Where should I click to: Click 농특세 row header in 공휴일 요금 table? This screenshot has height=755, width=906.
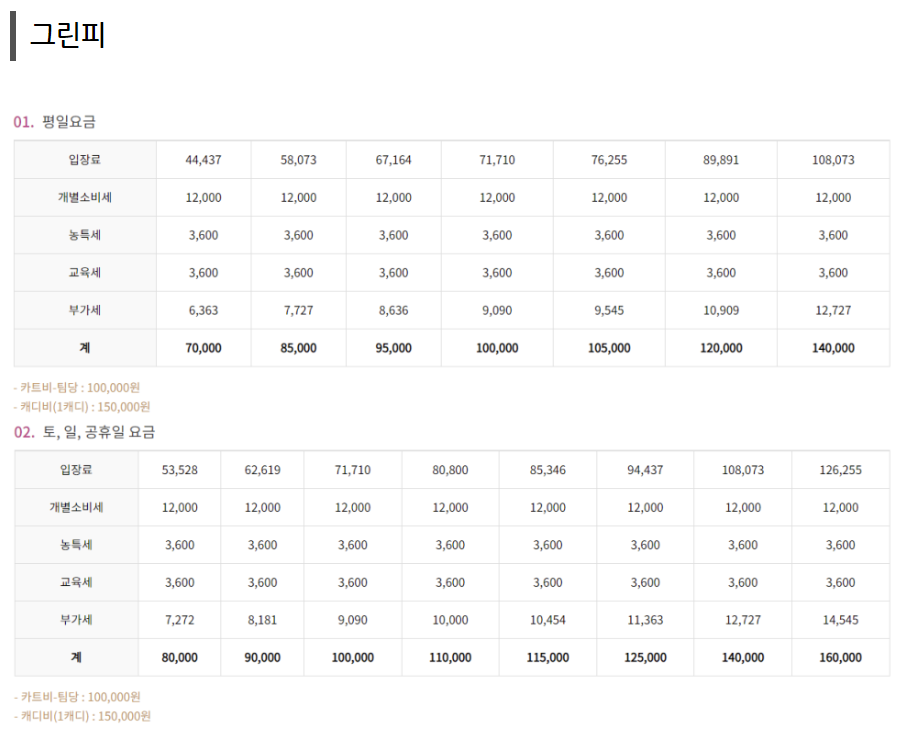[x=76, y=545]
